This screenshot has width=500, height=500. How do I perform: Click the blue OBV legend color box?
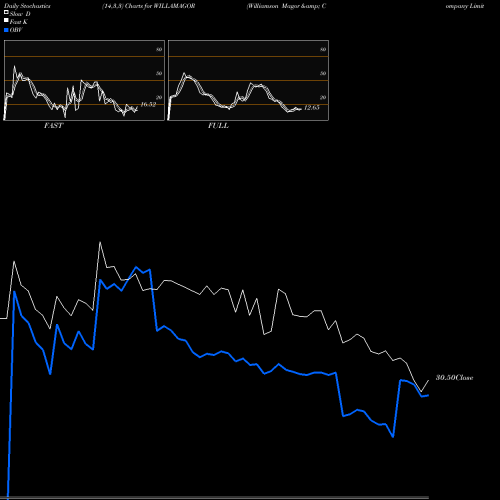[x=6, y=30]
